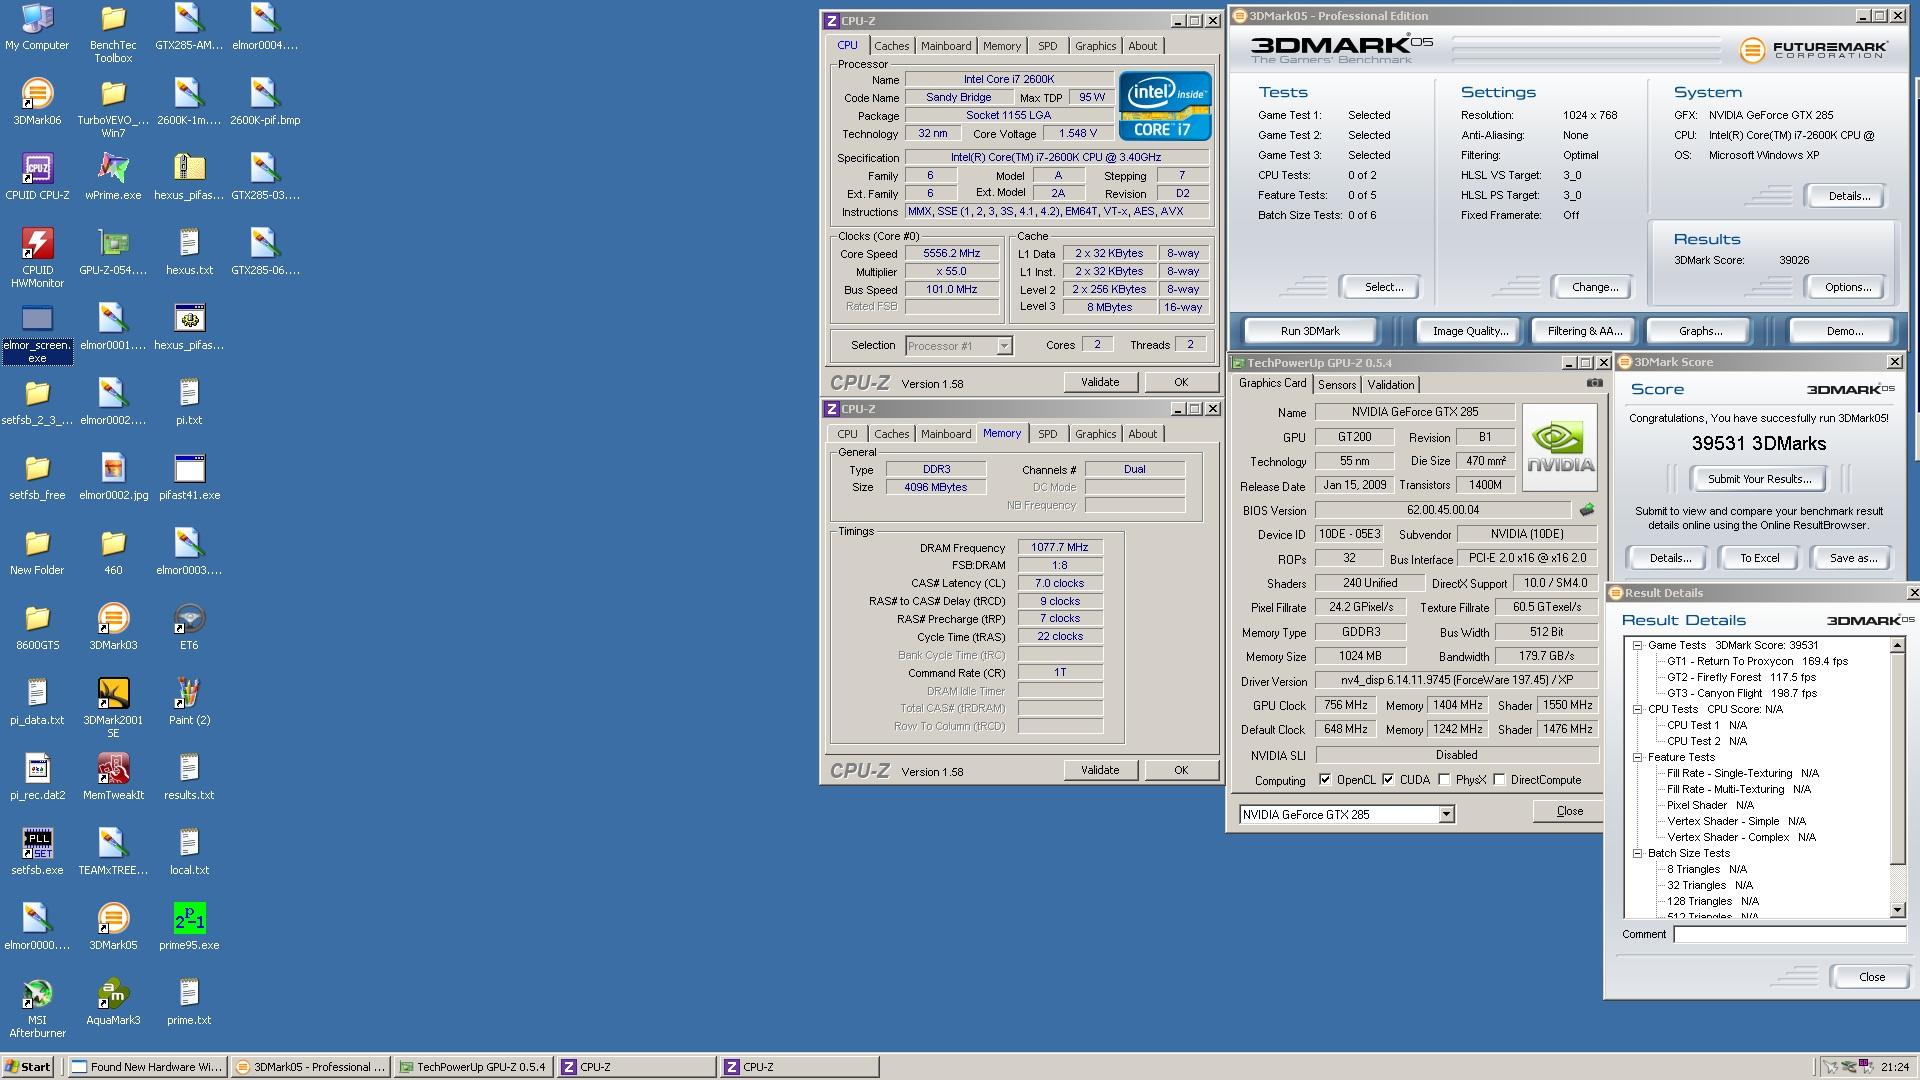1920x1080 pixels.
Task: Click Image Quality button in 3DMark05
Action: 1470,331
